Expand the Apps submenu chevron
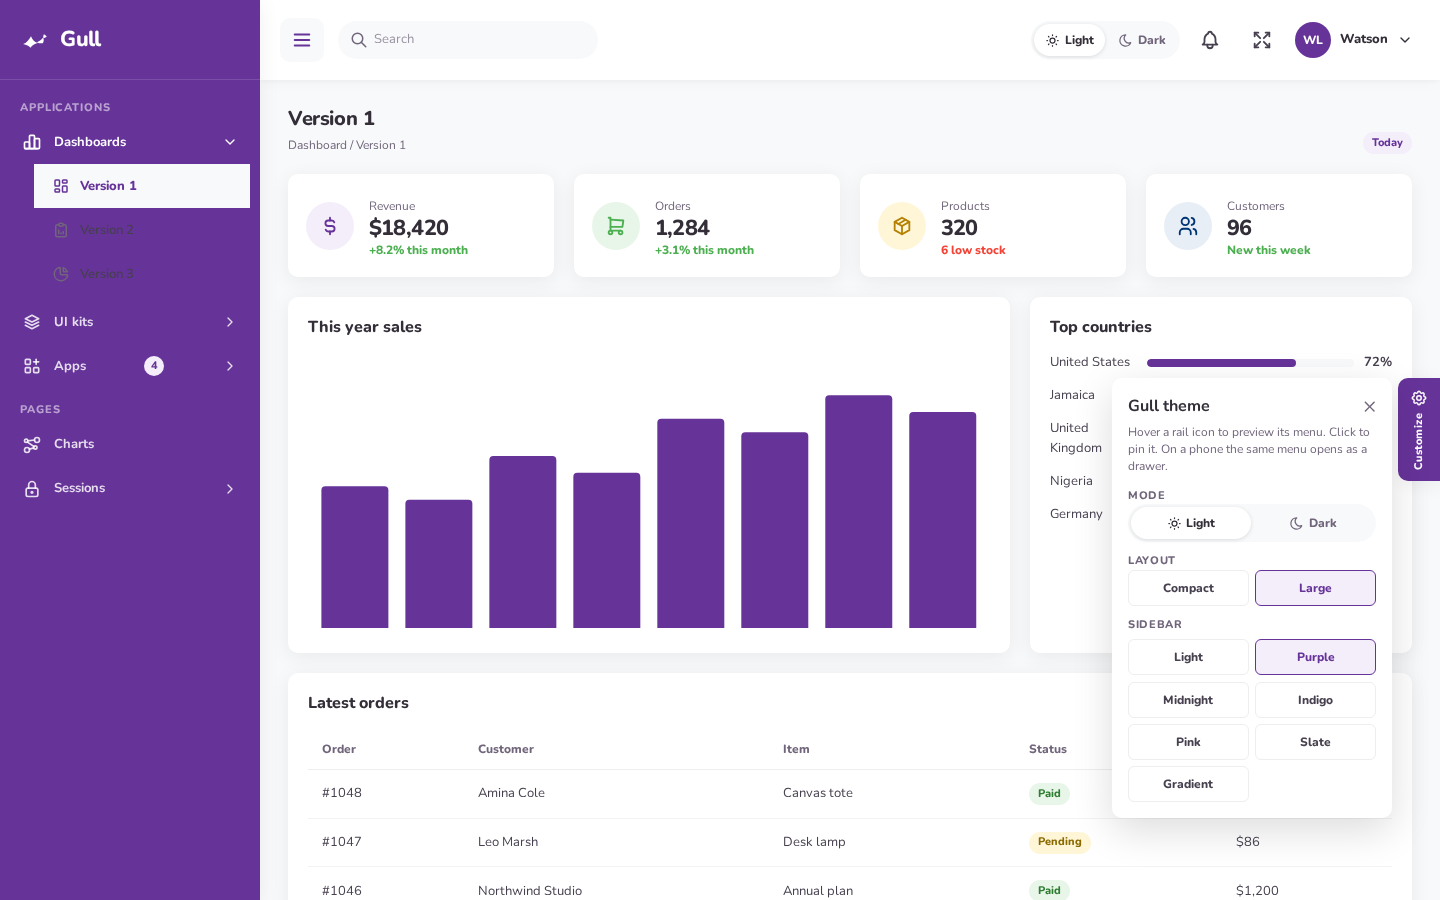The height and width of the screenshot is (900, 1440). 230,366
